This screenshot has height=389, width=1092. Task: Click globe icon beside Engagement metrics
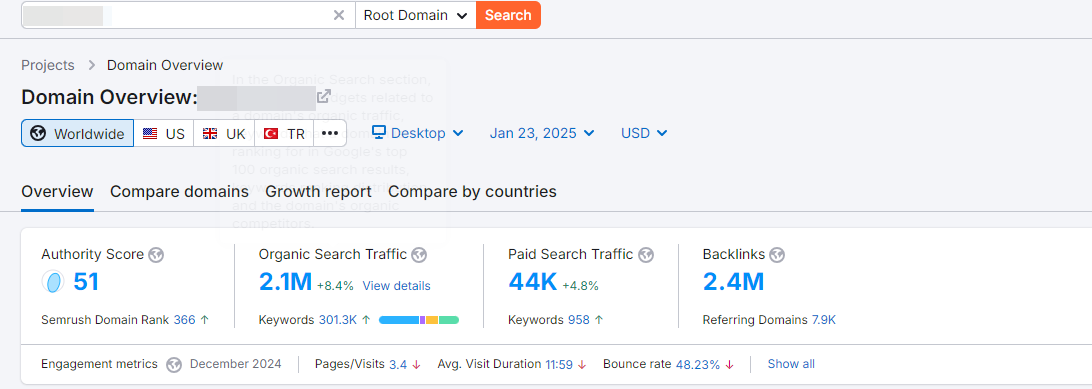(x=174, y=364)
